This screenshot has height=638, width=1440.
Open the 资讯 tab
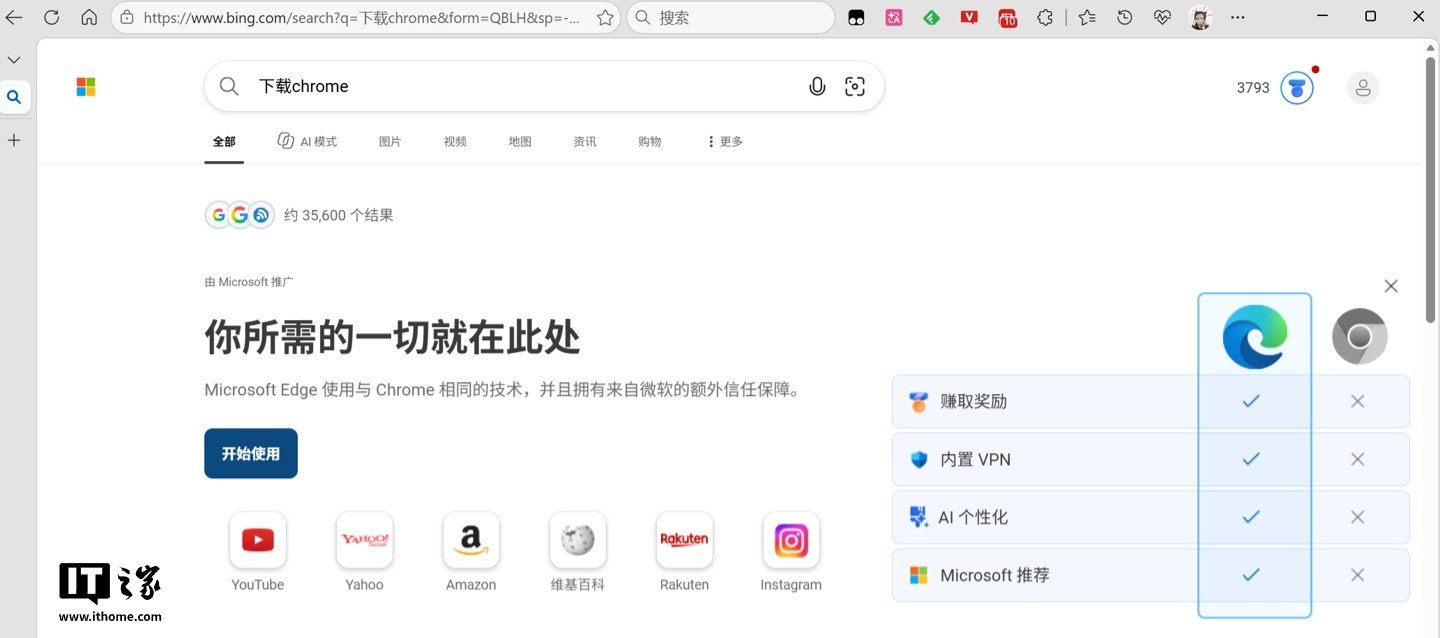tap(585, 142)
